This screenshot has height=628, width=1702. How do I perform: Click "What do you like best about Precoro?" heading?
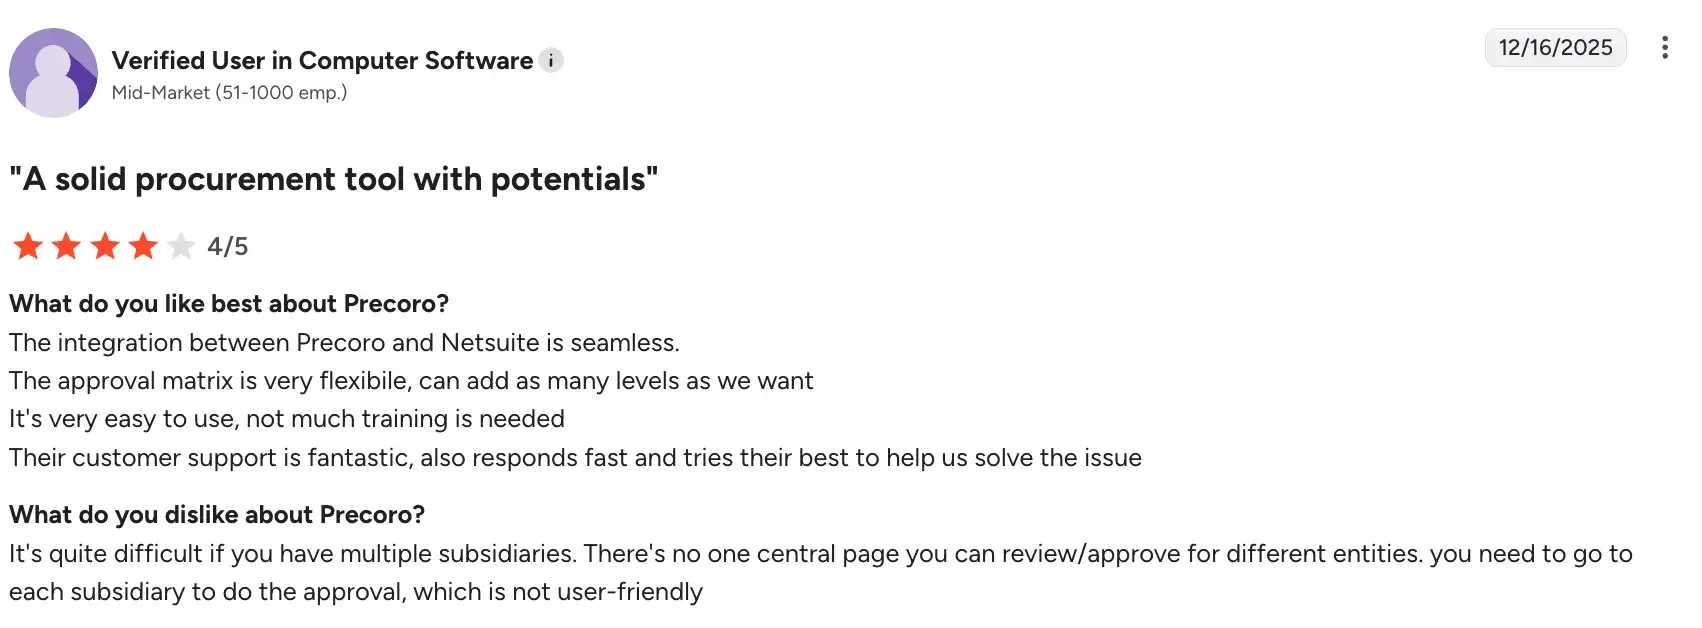229,304
